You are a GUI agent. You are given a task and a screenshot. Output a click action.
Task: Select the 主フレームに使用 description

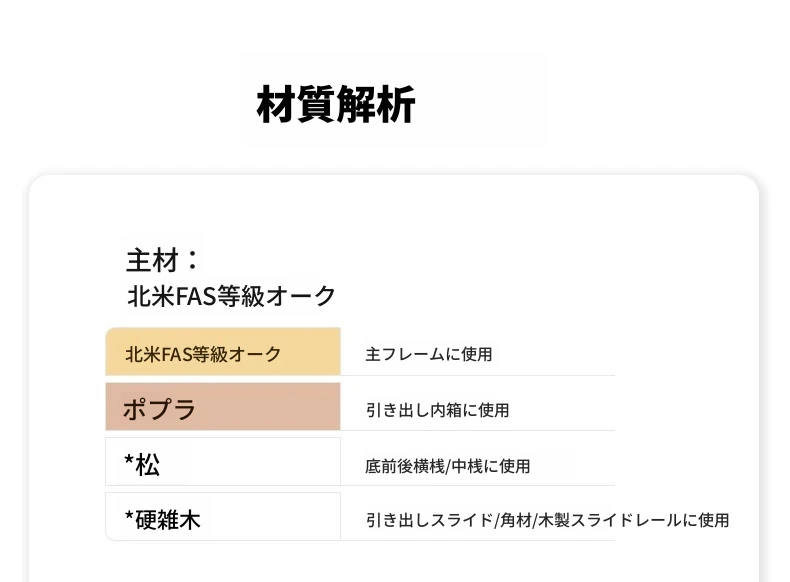pos(428,354)
